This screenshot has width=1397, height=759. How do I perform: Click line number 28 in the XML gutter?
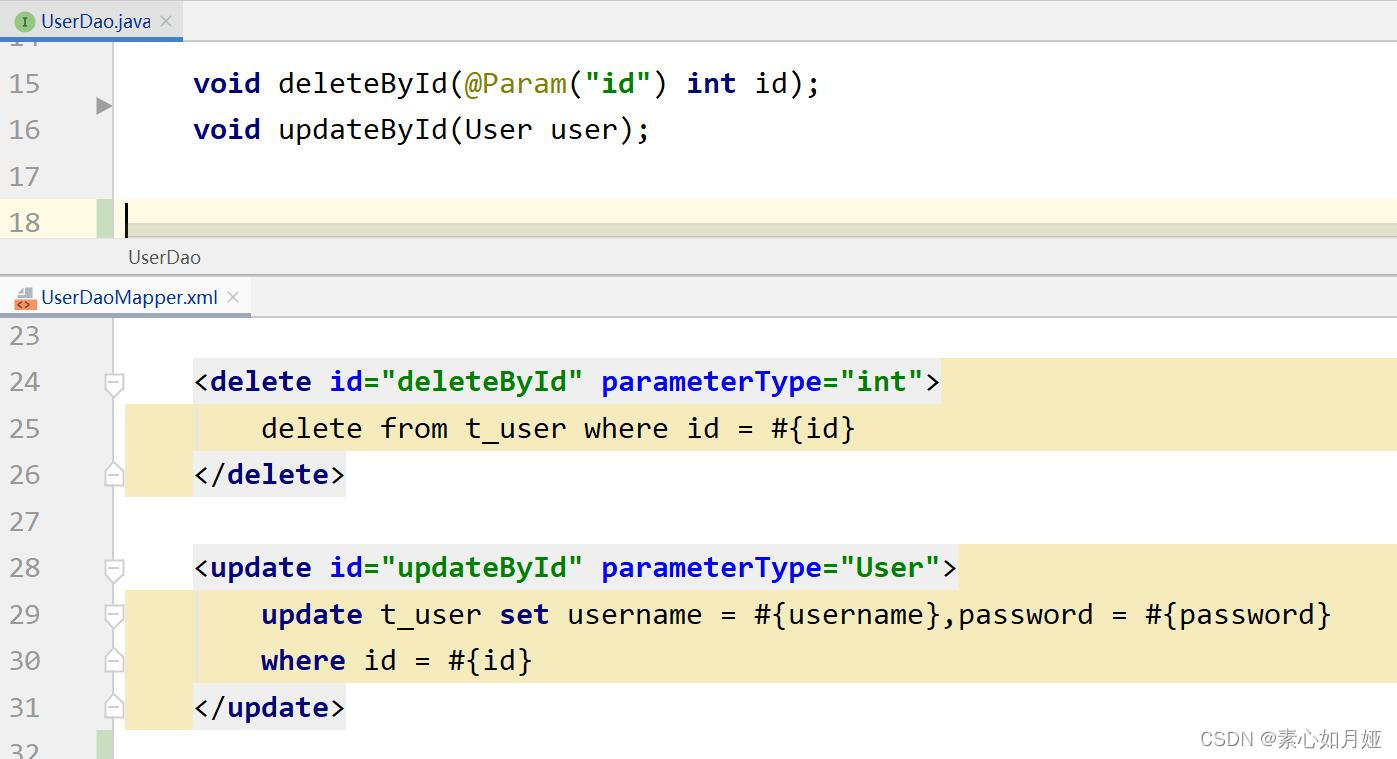(x=25, y=567)
